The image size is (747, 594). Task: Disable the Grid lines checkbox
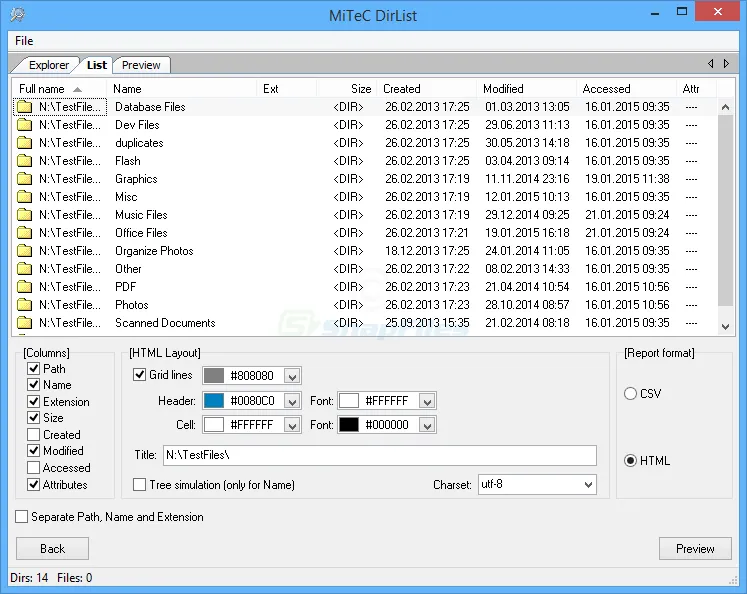click(139, 375)
